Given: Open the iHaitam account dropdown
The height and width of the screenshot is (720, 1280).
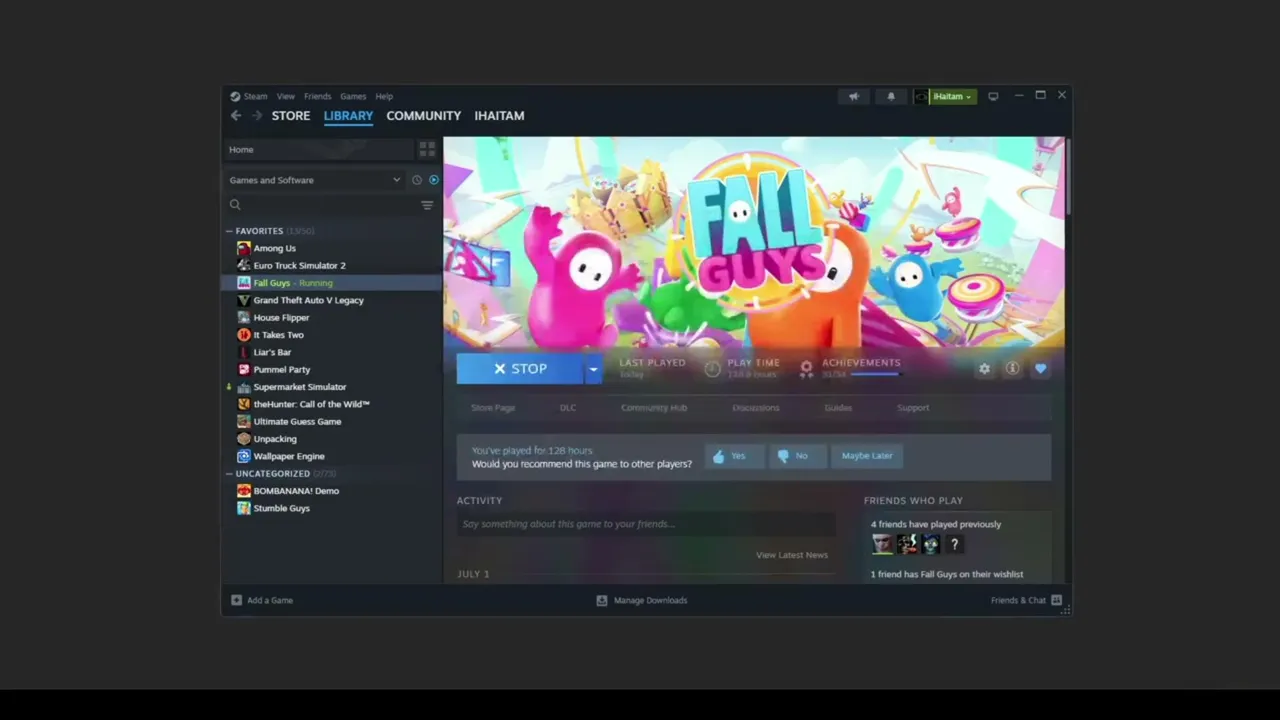Looking at the screenshot, I should (x=944, y=96).
